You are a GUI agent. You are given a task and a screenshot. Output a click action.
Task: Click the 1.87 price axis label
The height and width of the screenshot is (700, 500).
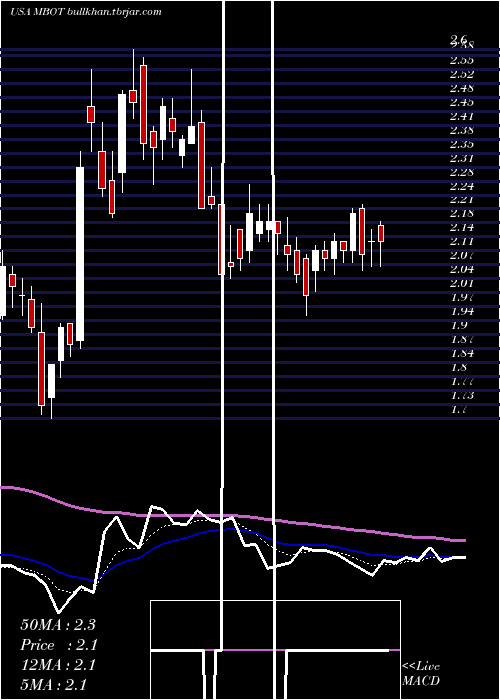pyautogui.click(x=462, y=339)
